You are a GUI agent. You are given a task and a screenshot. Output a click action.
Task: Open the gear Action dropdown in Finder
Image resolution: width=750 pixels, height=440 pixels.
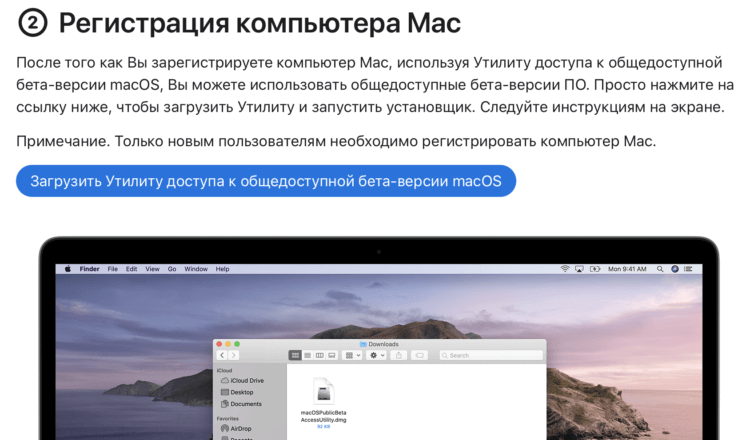(x=377, y=355)
